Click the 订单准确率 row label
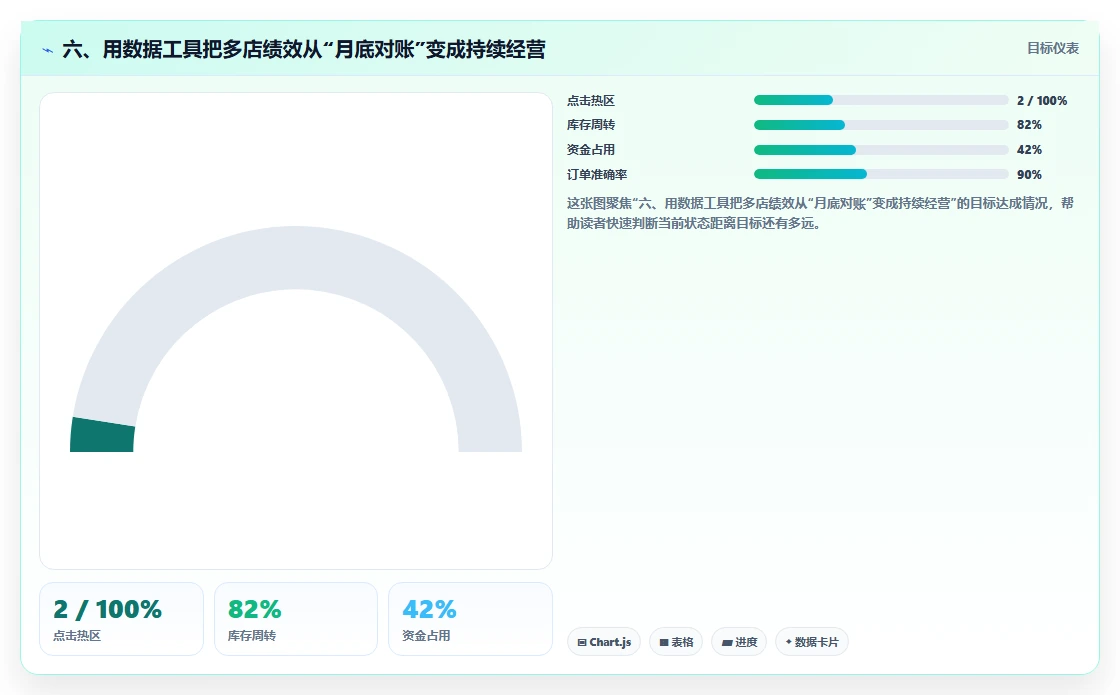 pyautogui.click(x=597, y=174)
